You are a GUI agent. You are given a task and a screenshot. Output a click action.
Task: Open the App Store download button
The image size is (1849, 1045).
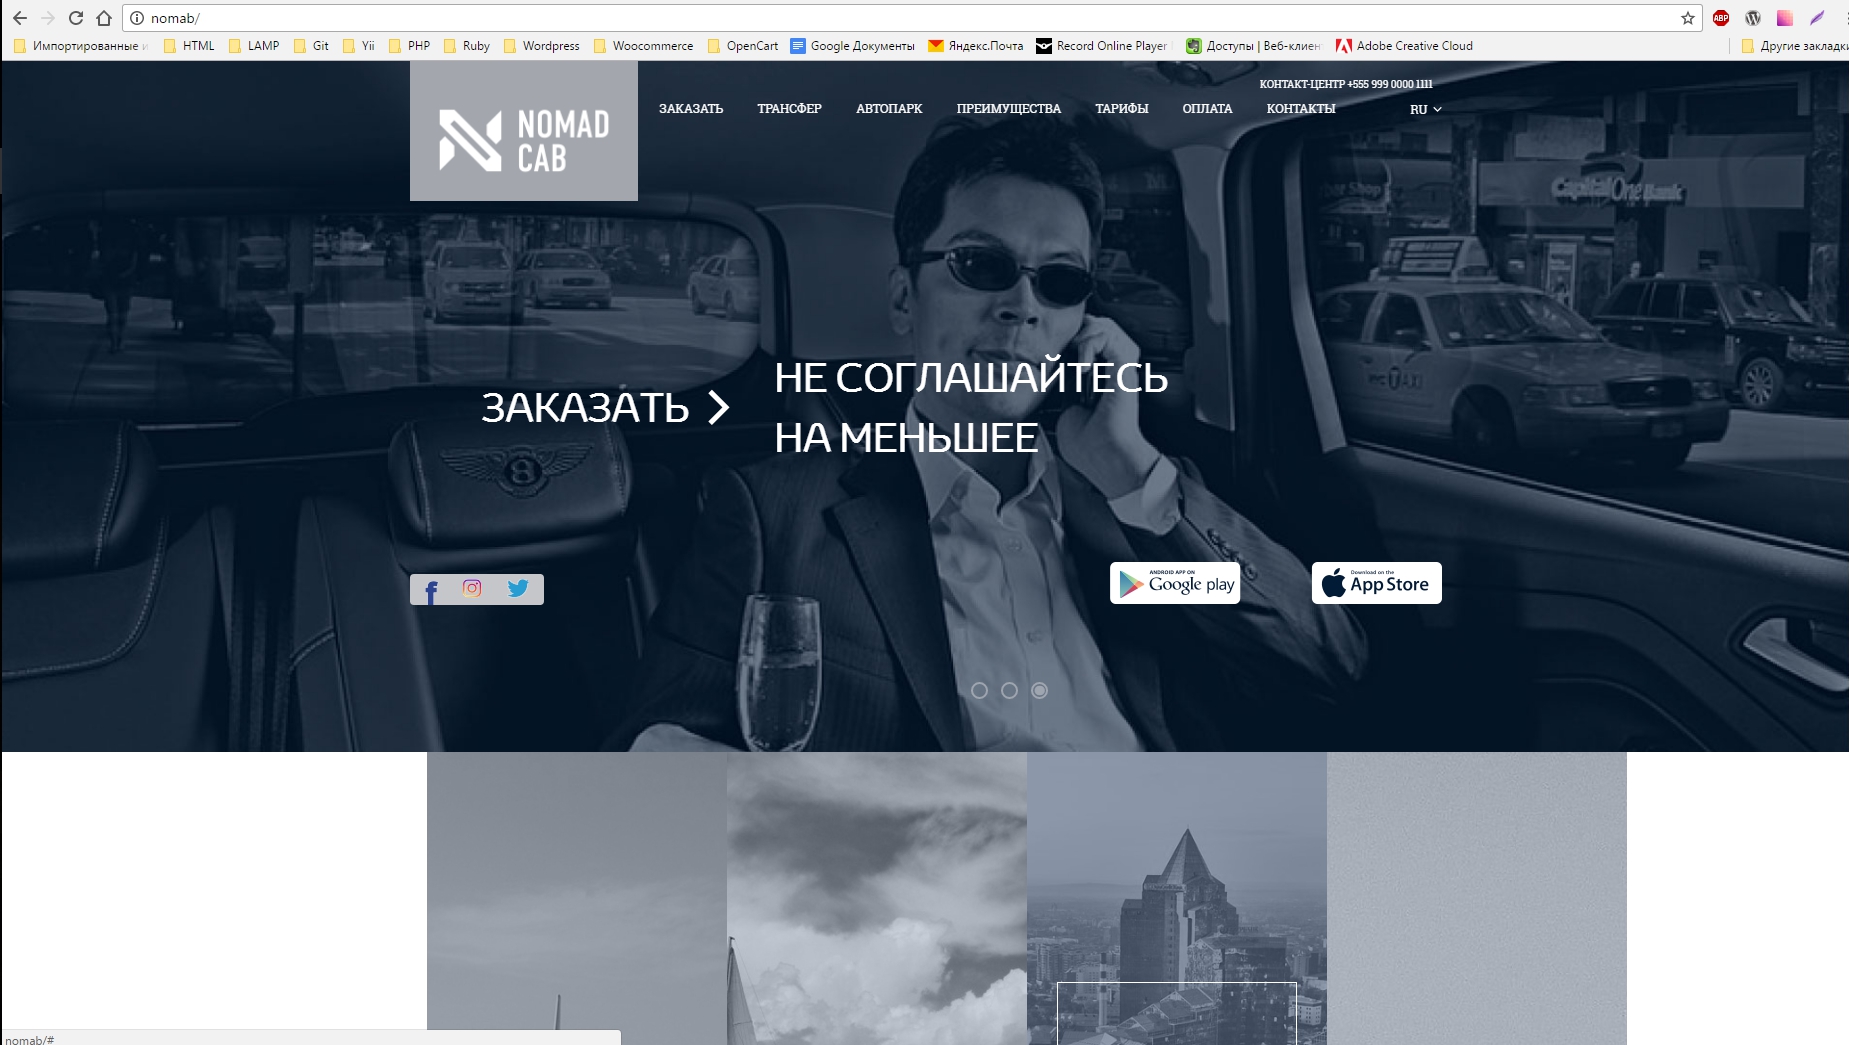(1377, 583)
